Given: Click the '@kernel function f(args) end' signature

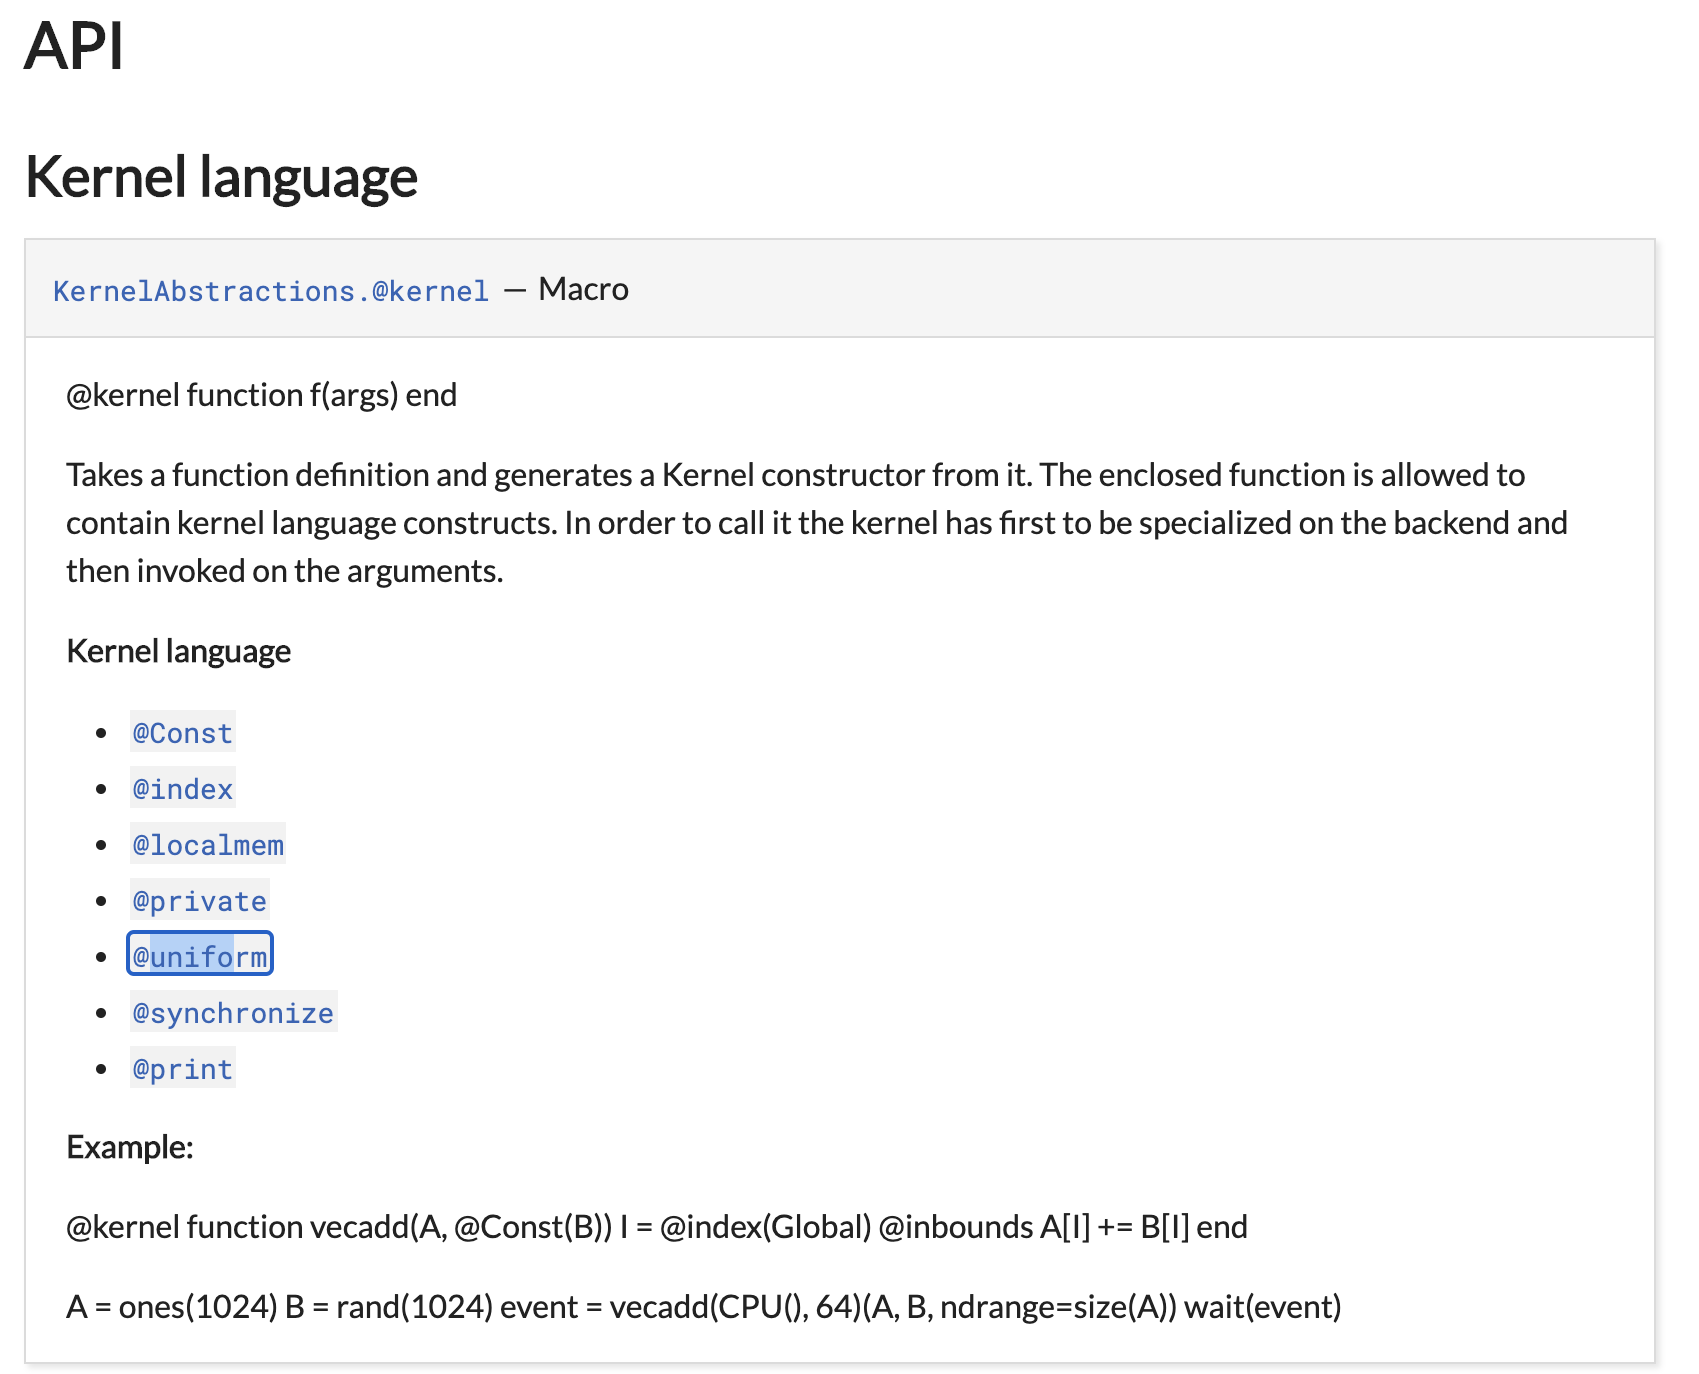Looking at the screenshot, I should coord(262,395).
